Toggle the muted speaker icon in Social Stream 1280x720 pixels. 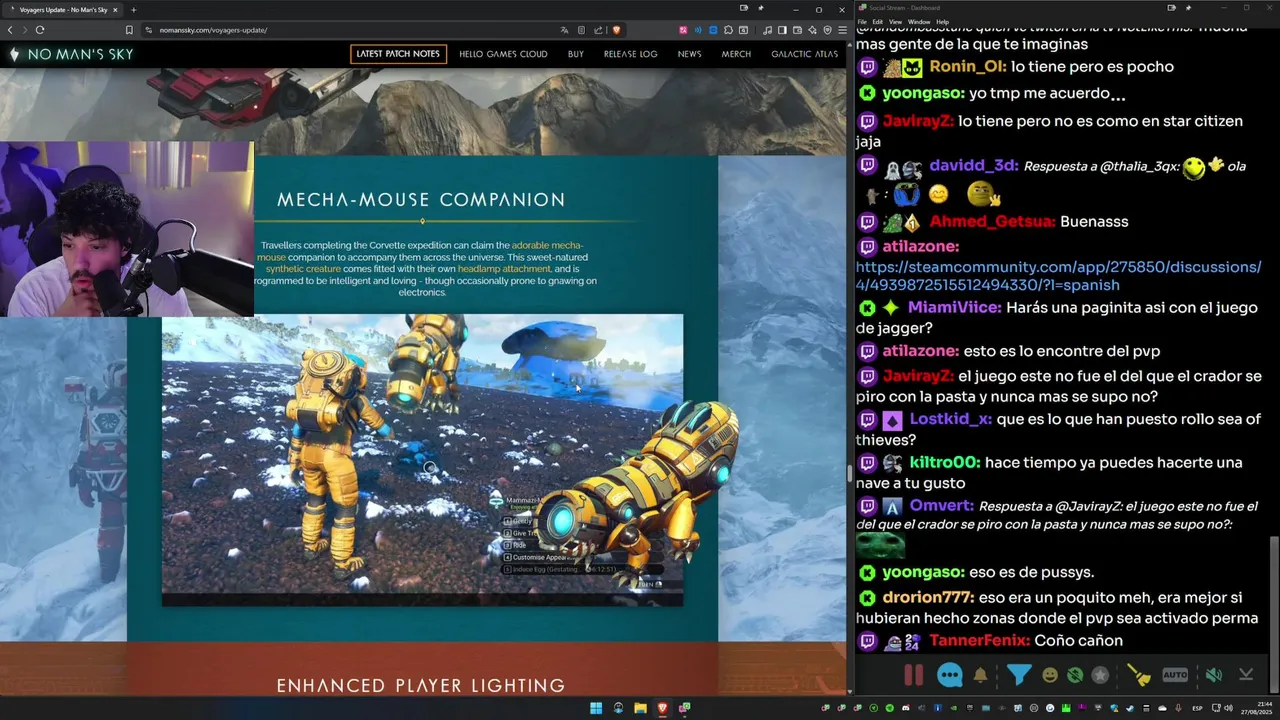click(1213, 675)
